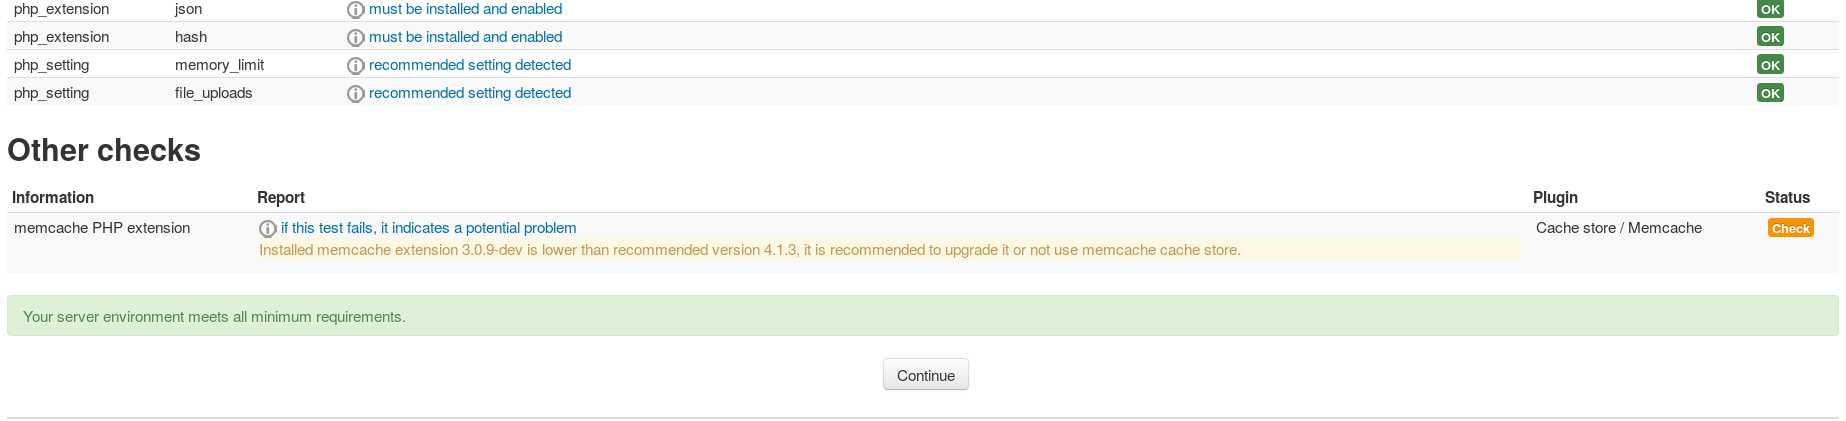Click OK status badge for hash row
This screenshot has height=421, width=1846.
coord(1770,37)
